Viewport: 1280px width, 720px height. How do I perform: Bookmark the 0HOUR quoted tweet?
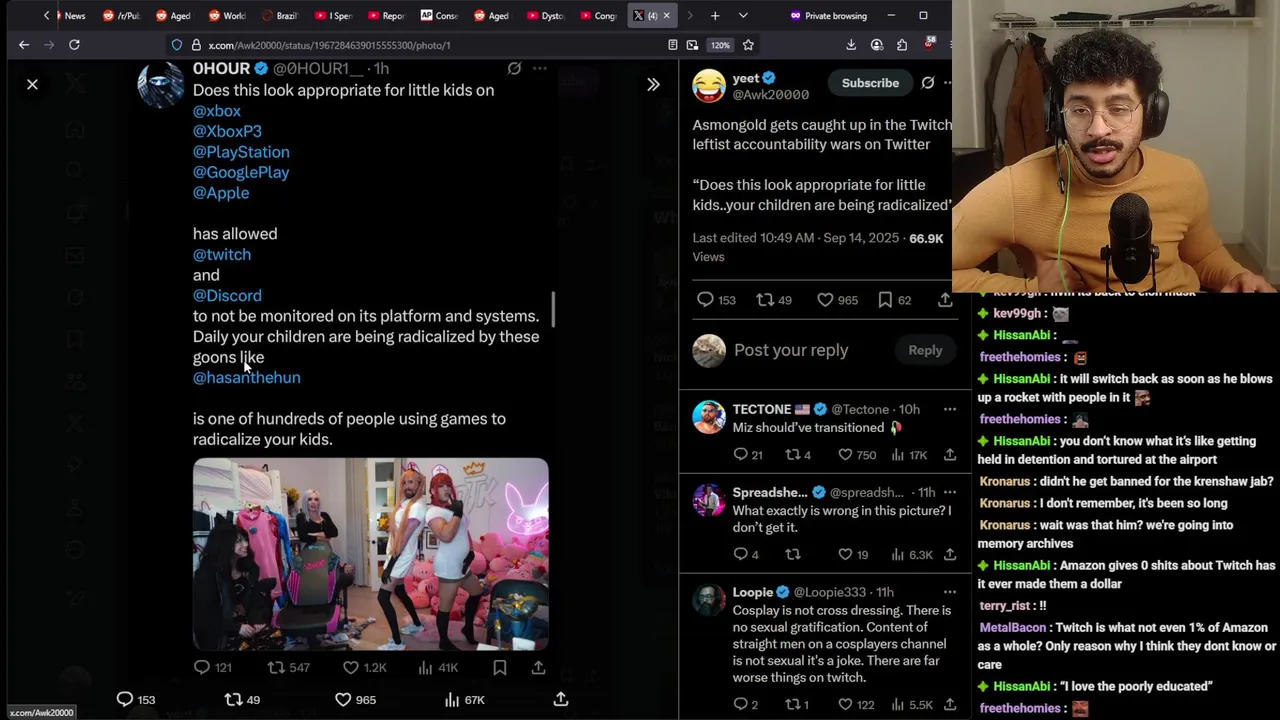click(x=500, y=667)
